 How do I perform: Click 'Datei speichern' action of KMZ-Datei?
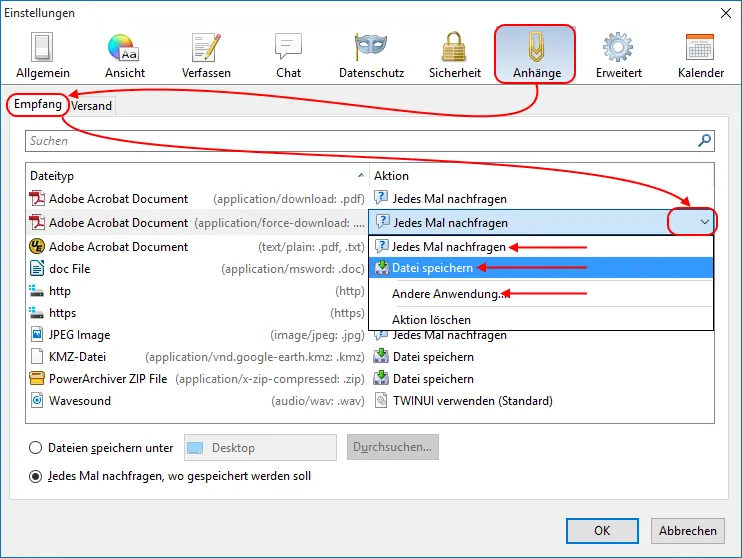point(433,357)
